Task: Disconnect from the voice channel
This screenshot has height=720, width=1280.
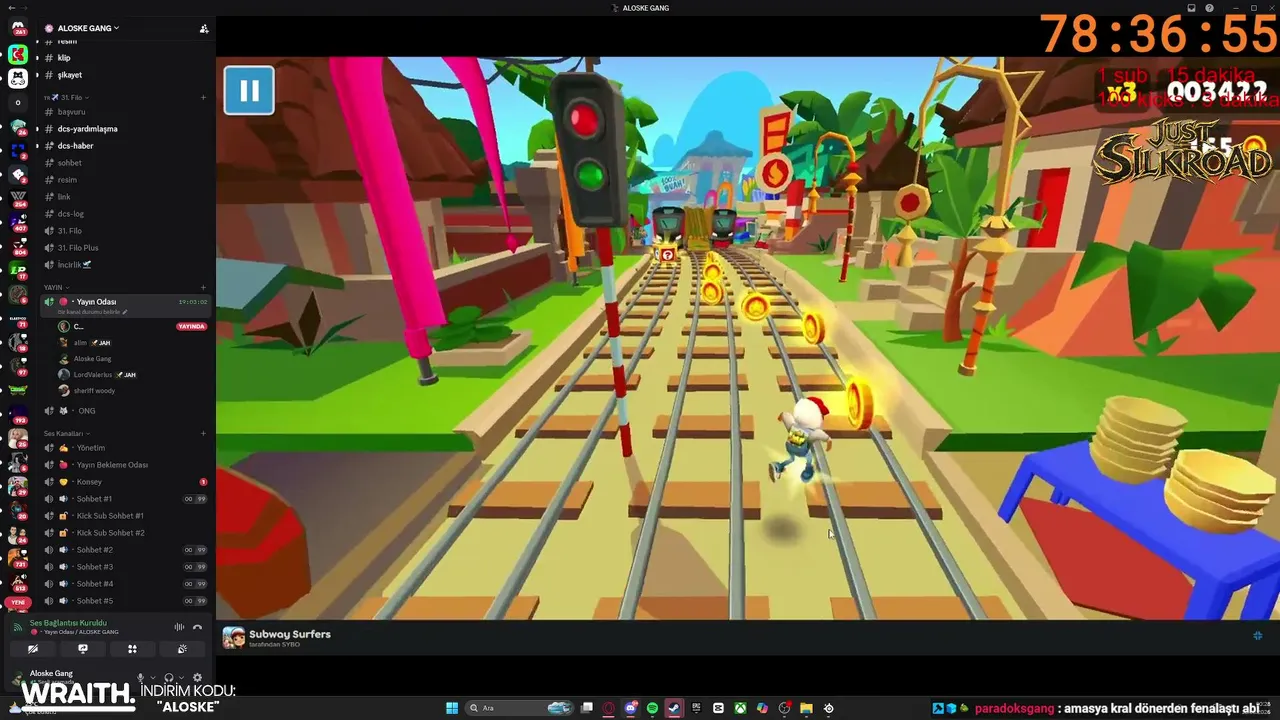Action: [x=197, y=627]
